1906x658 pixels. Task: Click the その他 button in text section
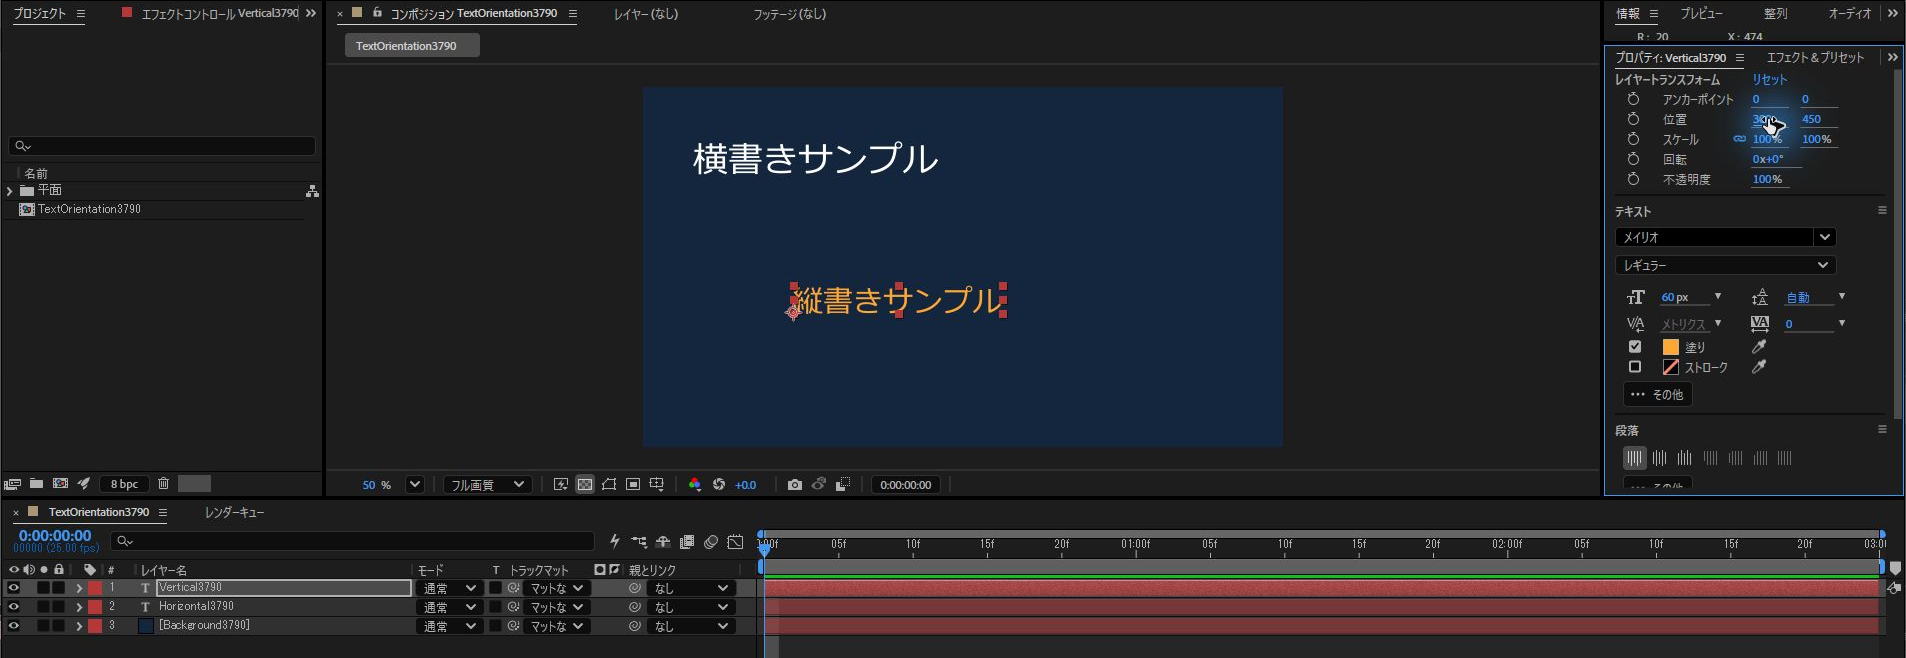tap(1657, 395)
